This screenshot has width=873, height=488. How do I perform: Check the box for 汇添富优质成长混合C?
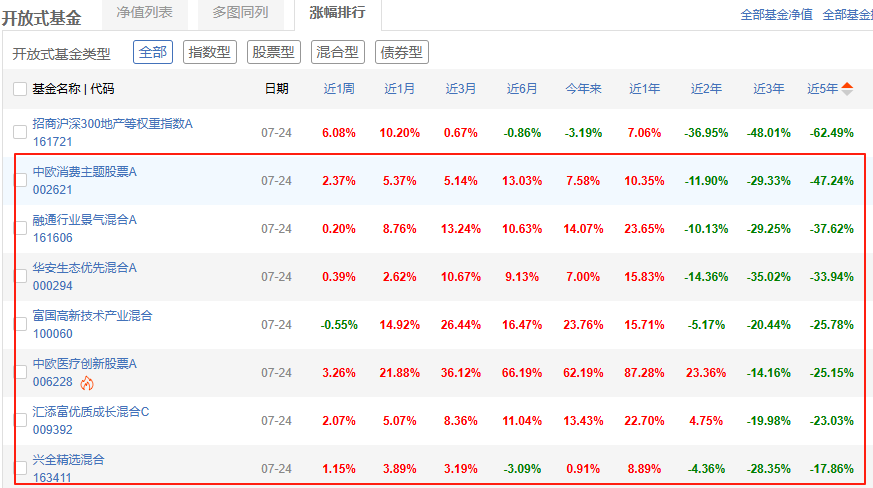point(20,419)
